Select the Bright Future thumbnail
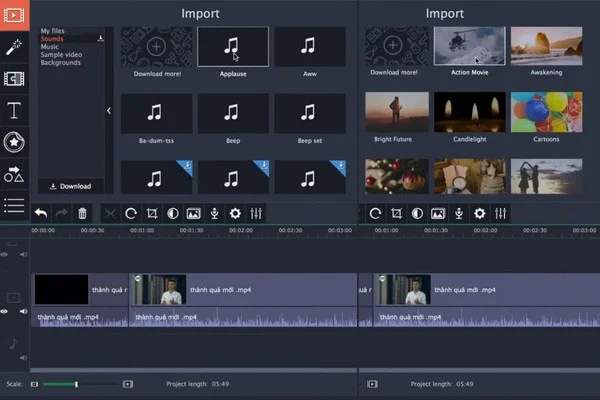 [397, 112]
